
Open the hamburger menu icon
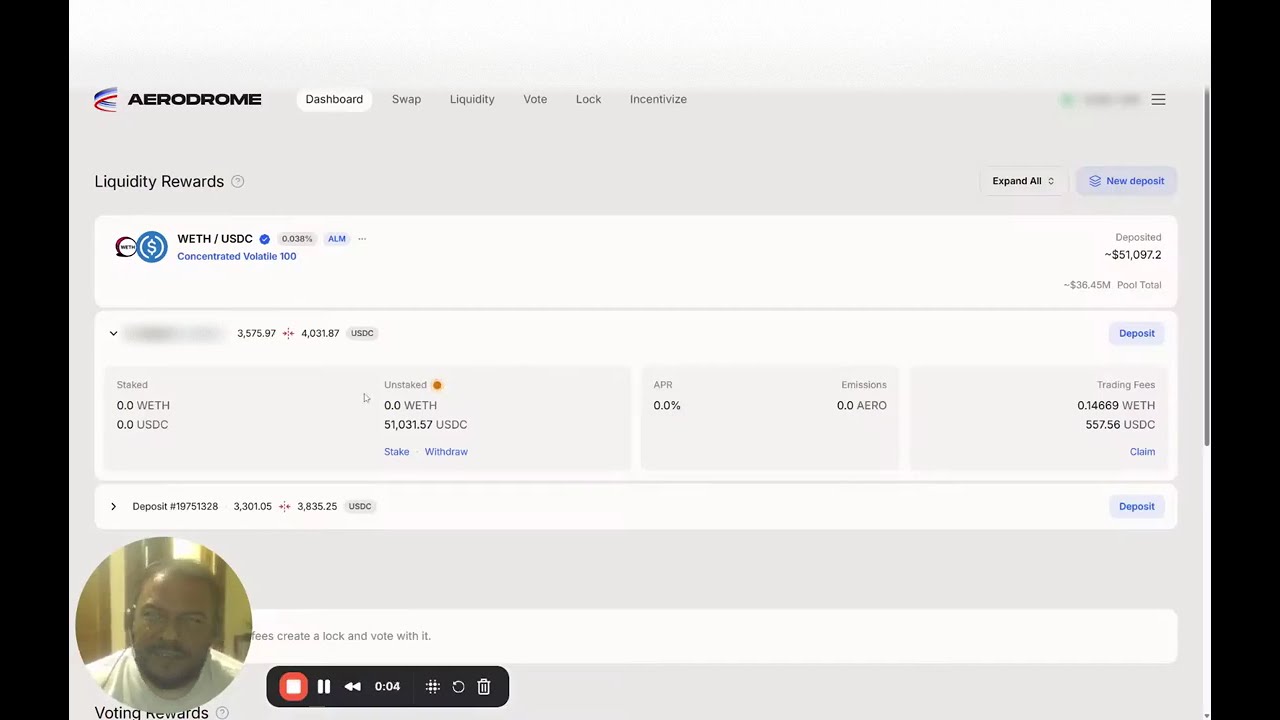click(1158, 99)
